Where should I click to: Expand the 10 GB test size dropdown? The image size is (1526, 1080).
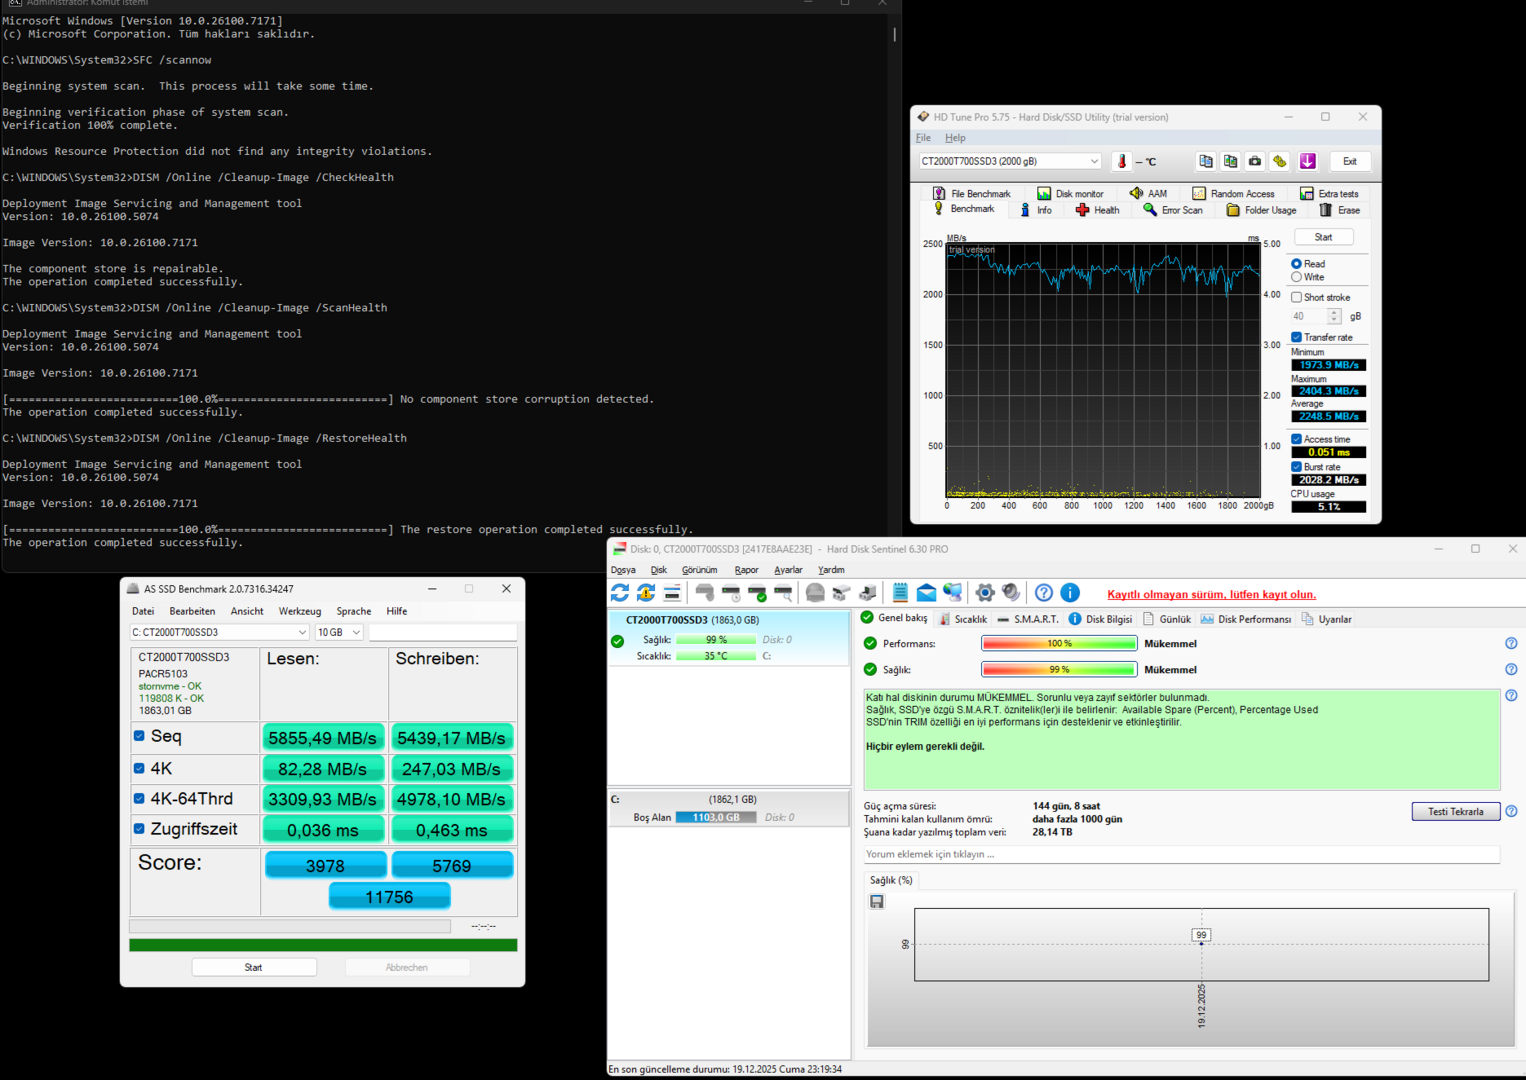tap(339, 632)
